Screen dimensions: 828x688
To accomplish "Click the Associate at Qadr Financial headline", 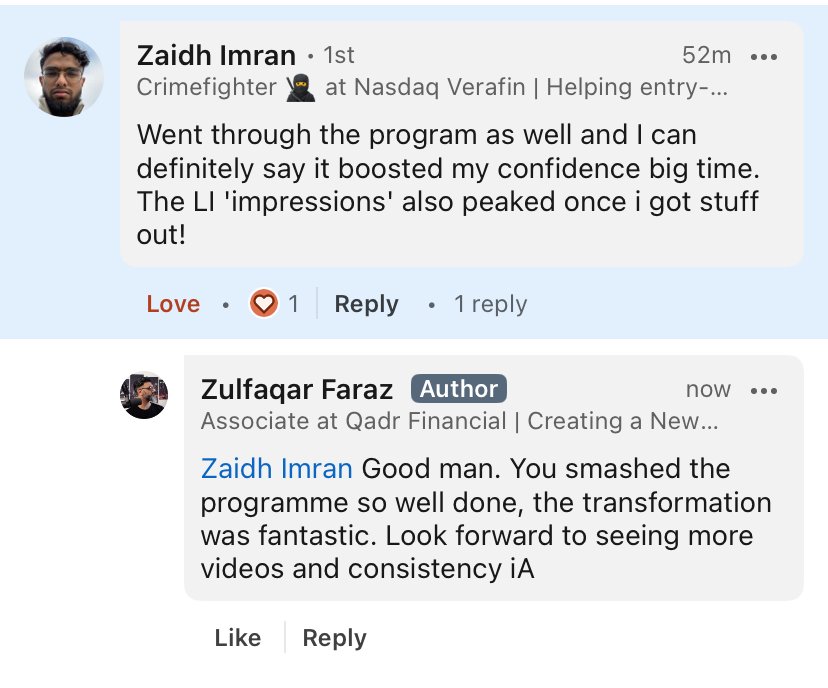I will (459, 421).
